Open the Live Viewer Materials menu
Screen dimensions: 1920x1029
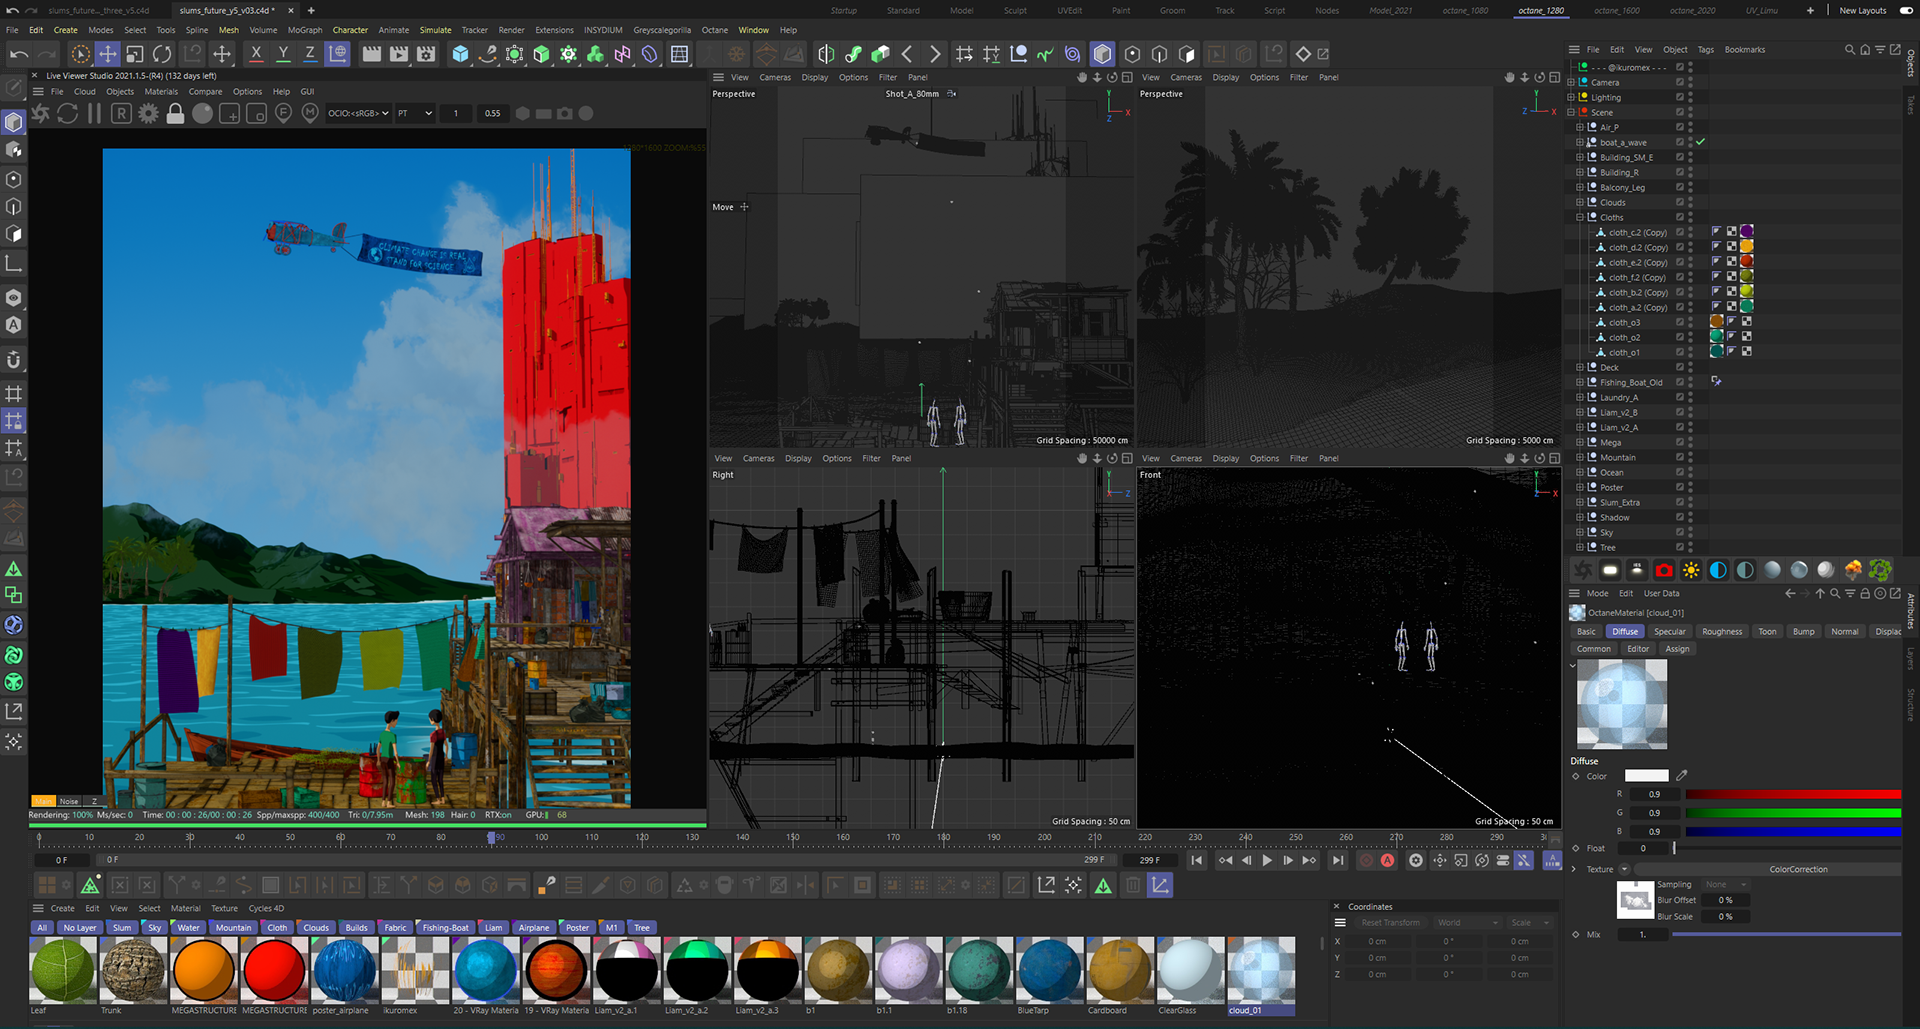(161, 91)
